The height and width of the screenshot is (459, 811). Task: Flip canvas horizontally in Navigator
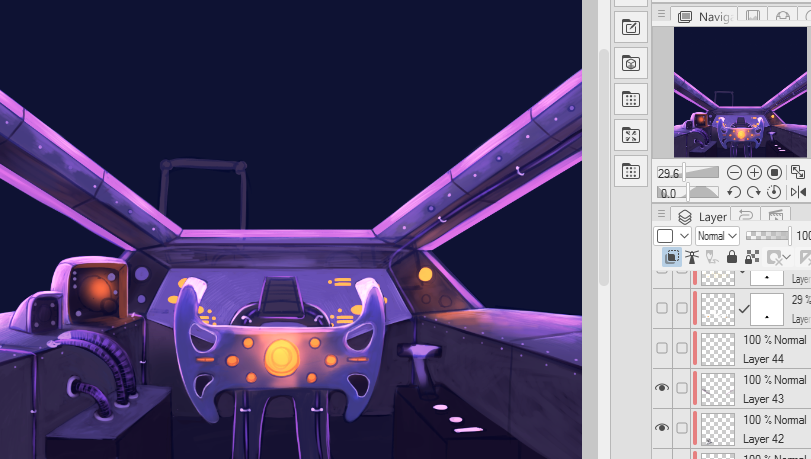coord(798,193)
